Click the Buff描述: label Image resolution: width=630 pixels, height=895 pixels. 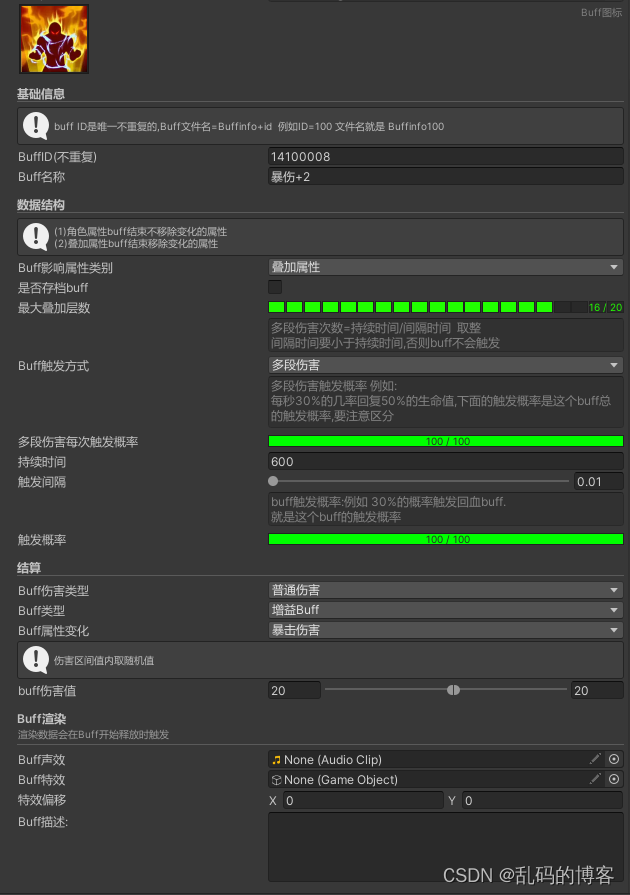(x=43, y=822)
